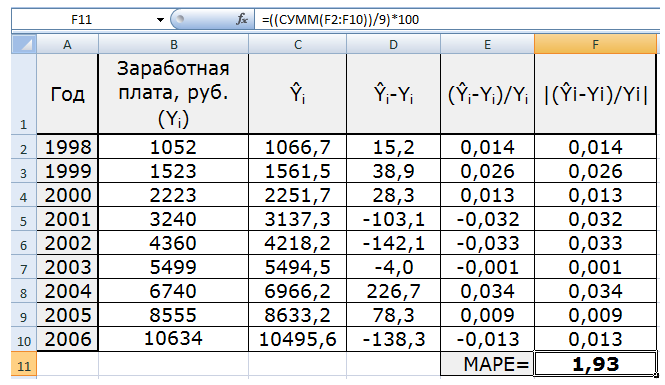Click the 'Год' header cell
Image resolution: width=665 pixels, height=385 pixels.
(67, 94)
